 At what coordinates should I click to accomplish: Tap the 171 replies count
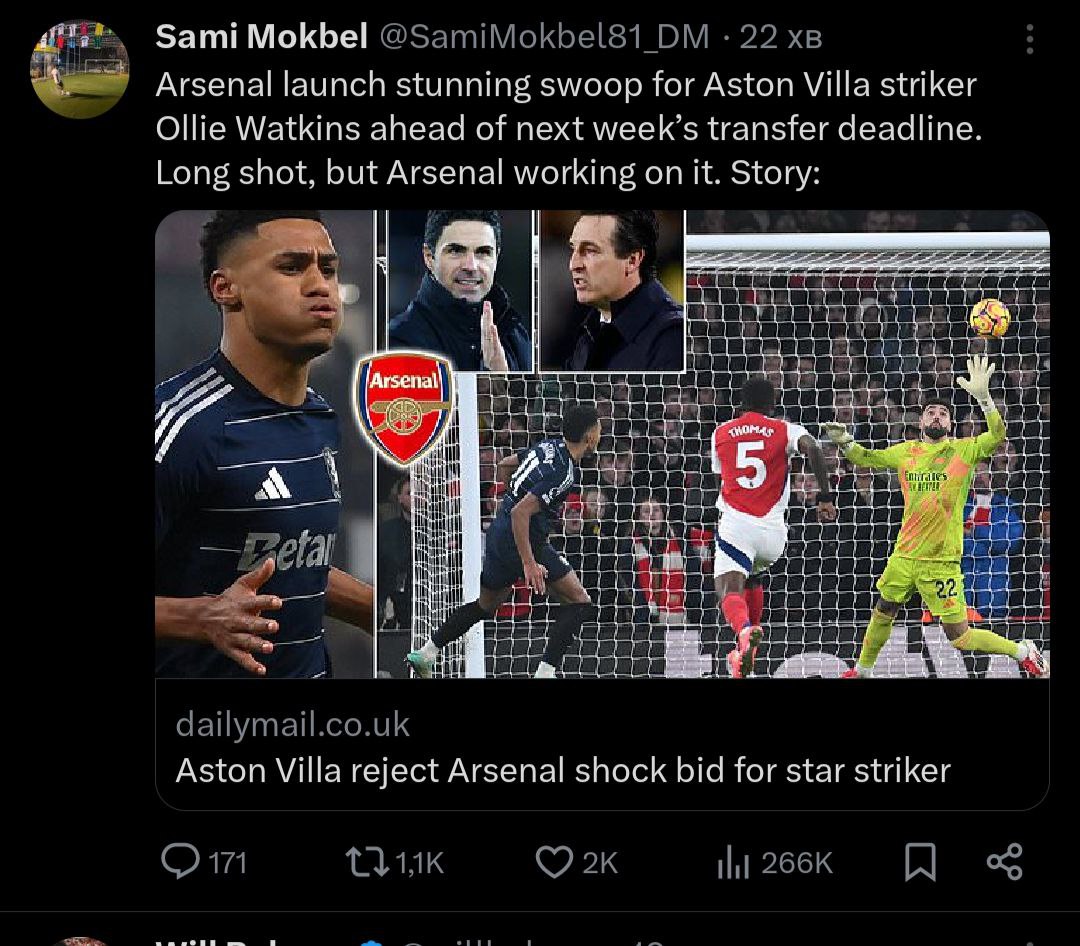(228, 862)
